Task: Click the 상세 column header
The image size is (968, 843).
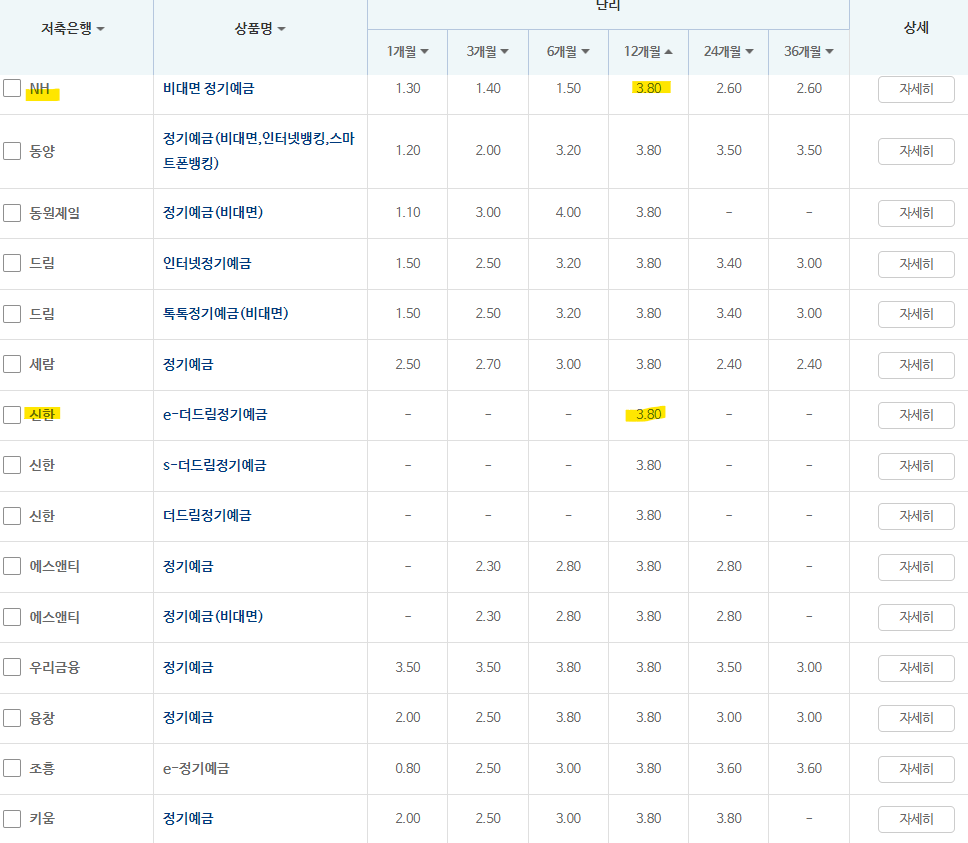Action: pyautogui.click(x=916, y=28)
